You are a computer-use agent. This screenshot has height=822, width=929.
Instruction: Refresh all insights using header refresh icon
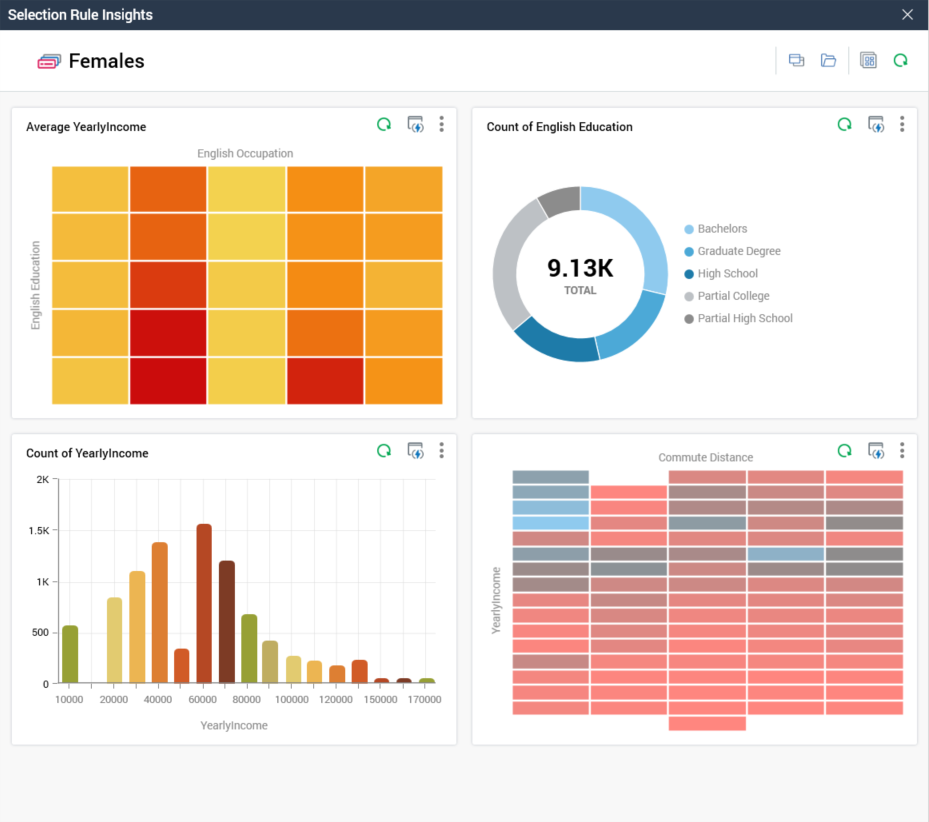(x=900, y=61)
